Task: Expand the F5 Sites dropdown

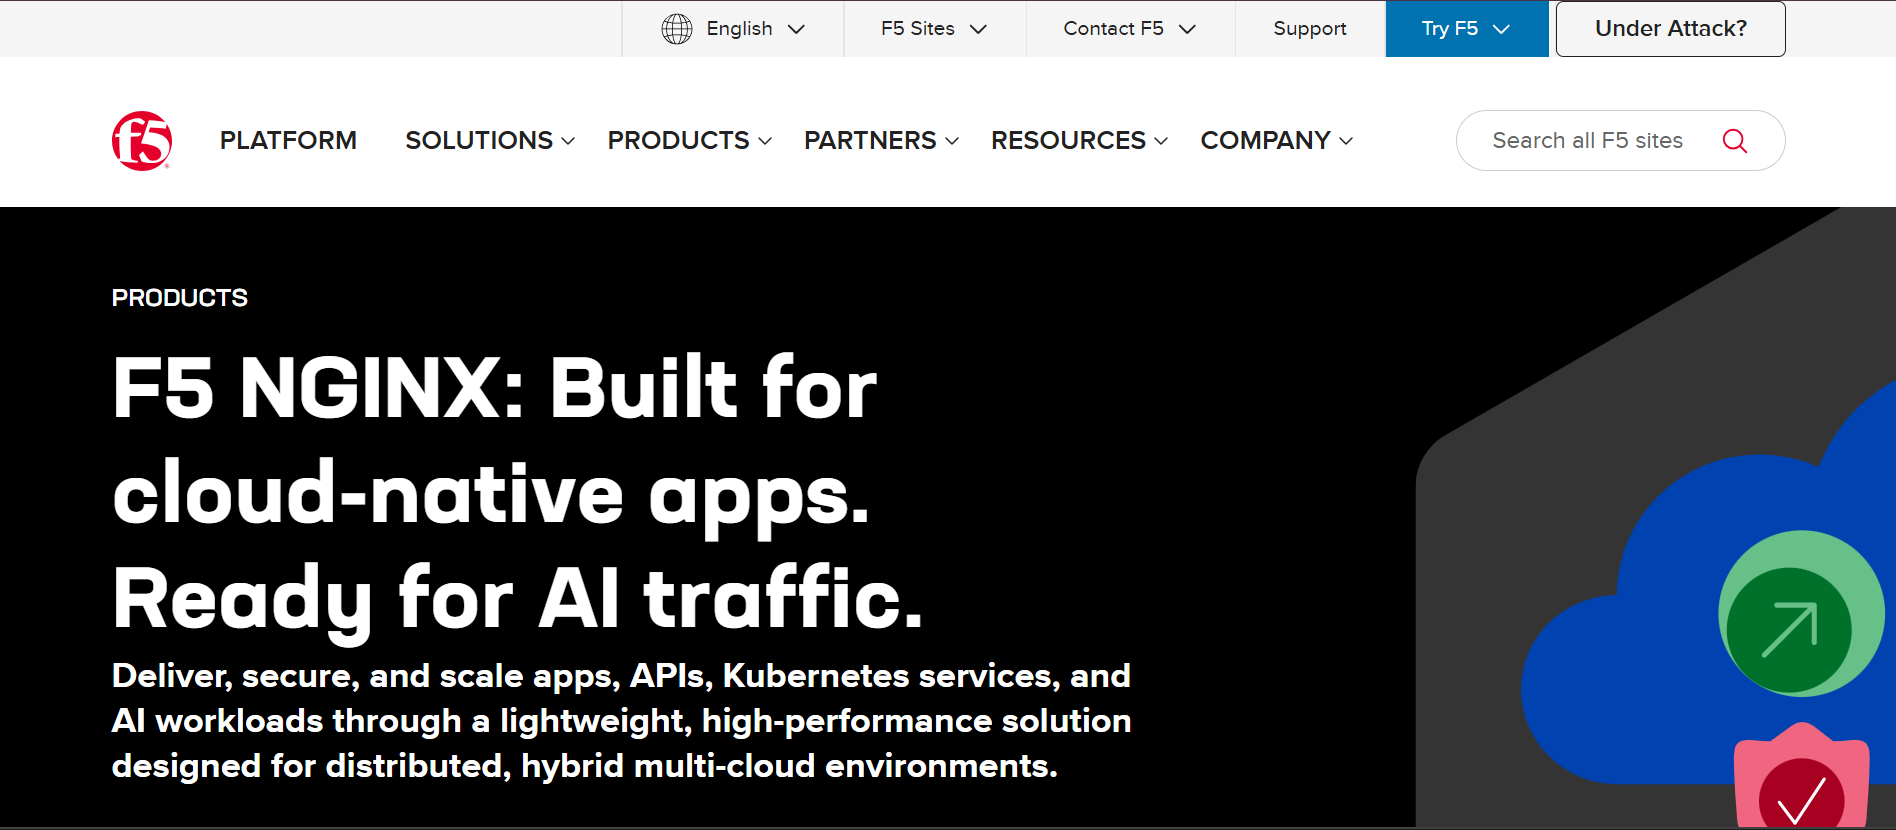Action: pyautogui.click(x=934, y=29)
